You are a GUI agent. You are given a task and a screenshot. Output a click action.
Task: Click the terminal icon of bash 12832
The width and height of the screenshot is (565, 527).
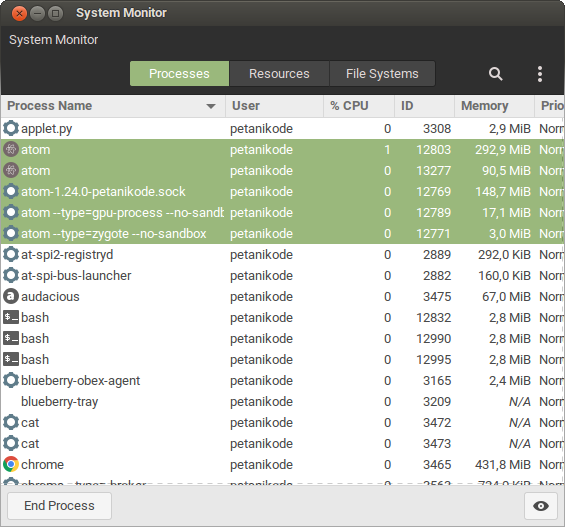click(x=11, y=317)
